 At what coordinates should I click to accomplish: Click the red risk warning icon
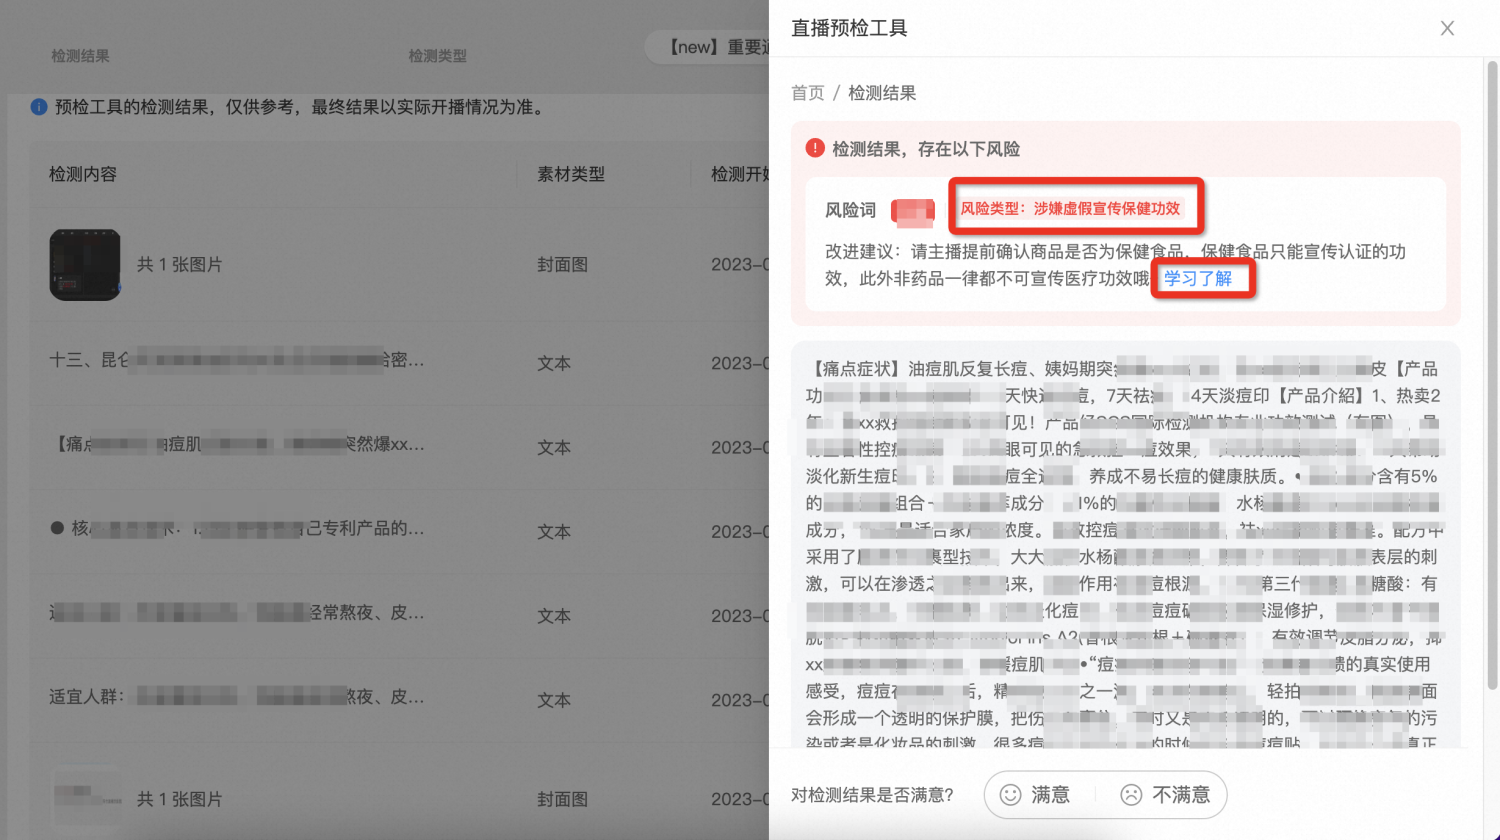click(x=815, y=148)
